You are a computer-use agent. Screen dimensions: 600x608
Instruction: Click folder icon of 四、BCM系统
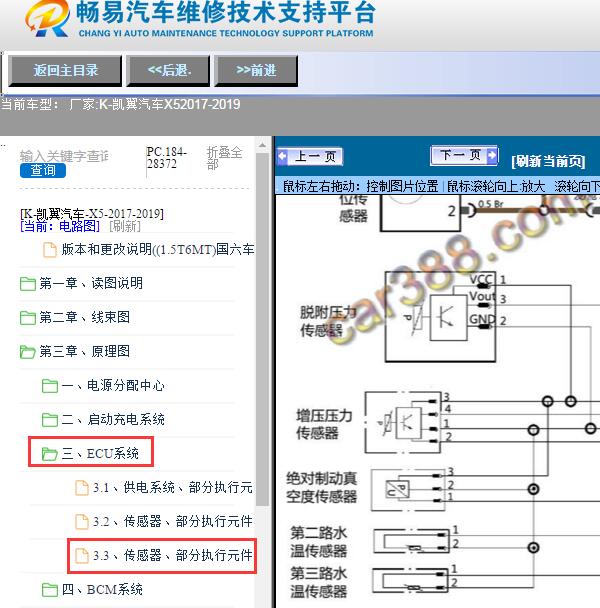pyautogui.click(x=50, y=591)
